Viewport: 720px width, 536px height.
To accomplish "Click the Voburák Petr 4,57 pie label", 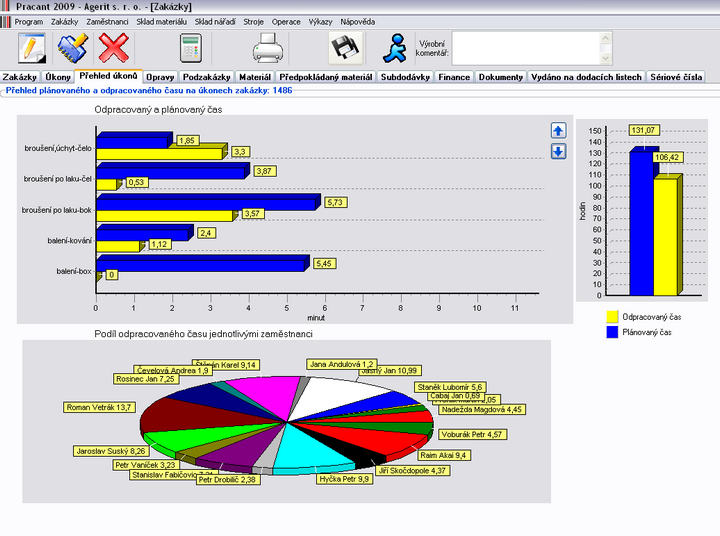I will click(472, 434).
